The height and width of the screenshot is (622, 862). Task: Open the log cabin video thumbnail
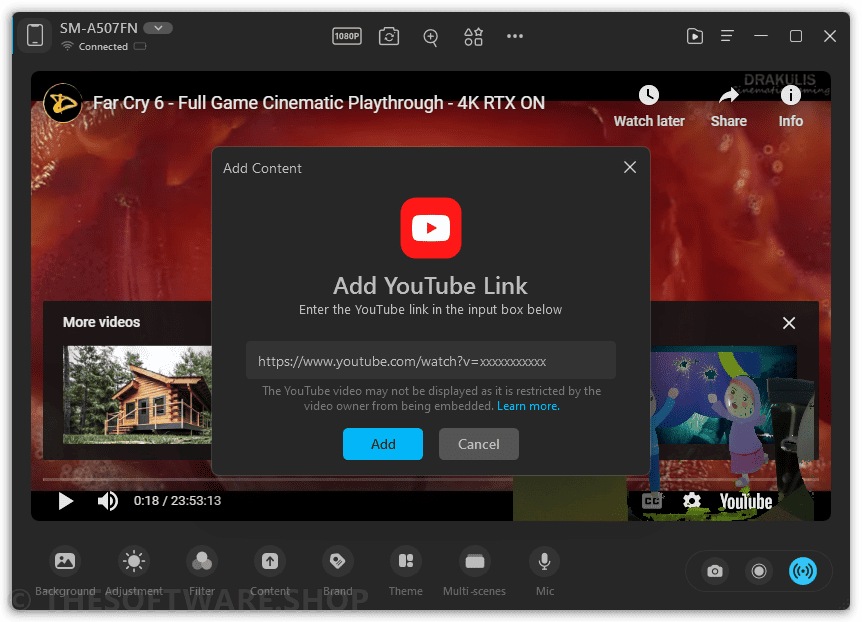pyautogui.click(x=137, y=395)
